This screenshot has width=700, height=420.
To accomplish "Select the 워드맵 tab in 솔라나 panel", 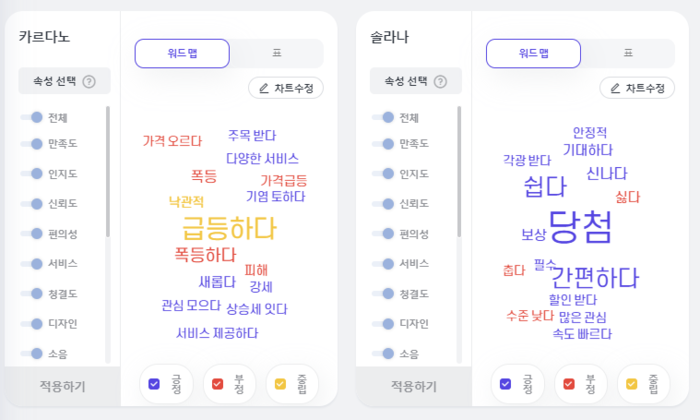I will [533, 54].
